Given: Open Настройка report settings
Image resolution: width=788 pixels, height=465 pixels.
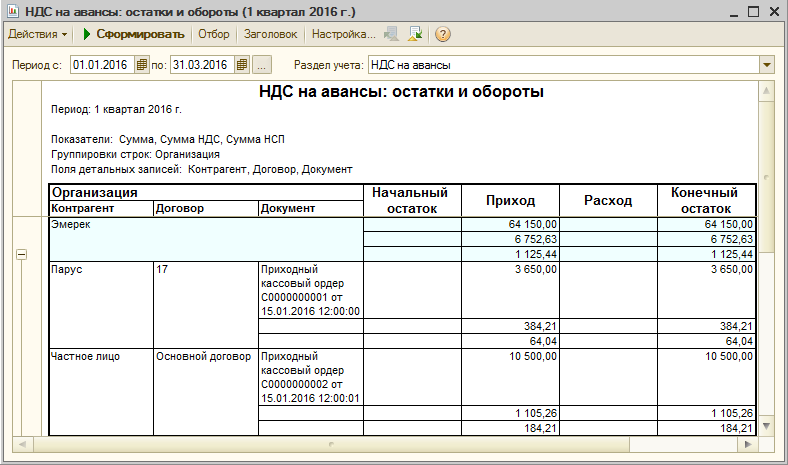Looking at the screenshot, I should click(x=342, y=34).
